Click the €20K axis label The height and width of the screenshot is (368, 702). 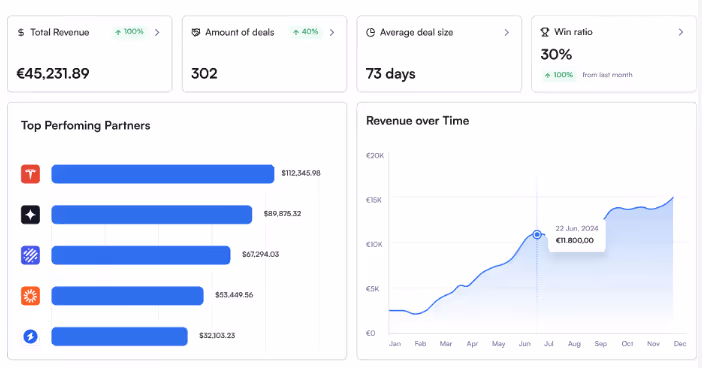(375, 156)
